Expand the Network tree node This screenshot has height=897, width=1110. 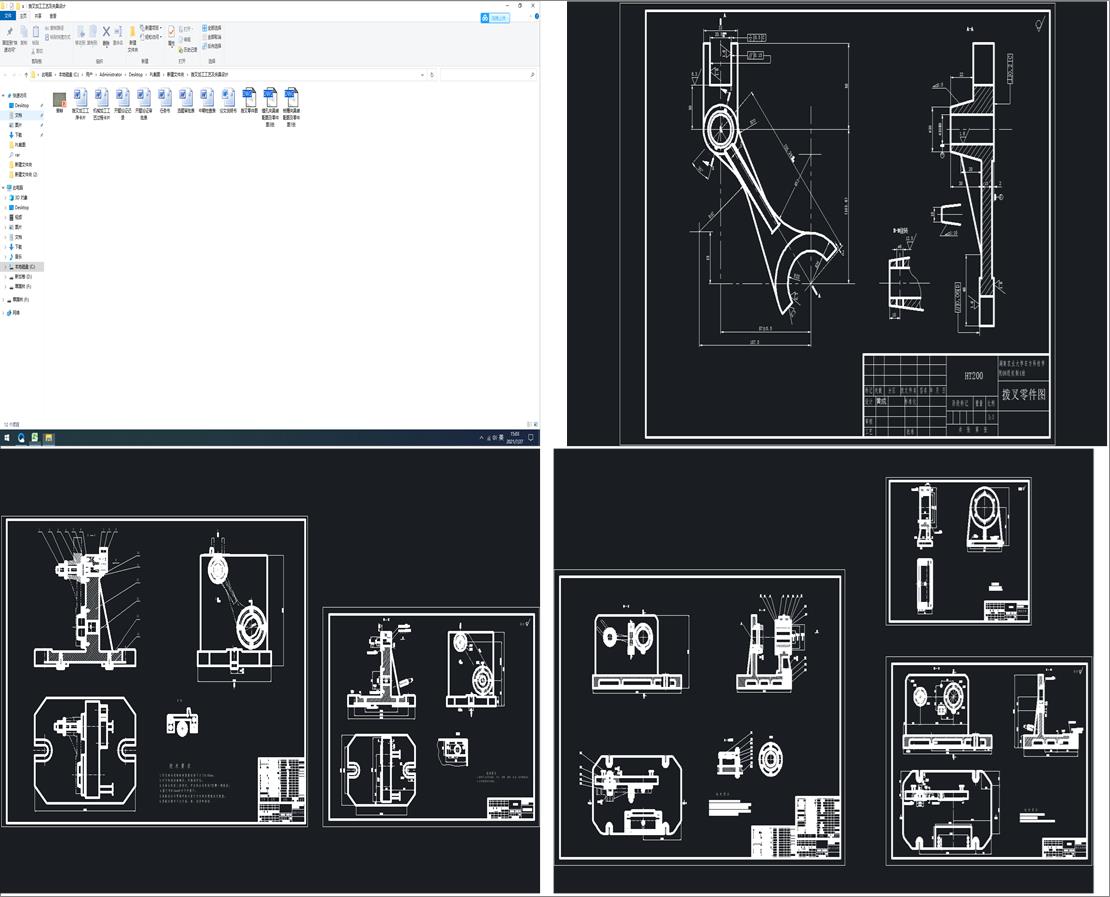tap(4, 312)
